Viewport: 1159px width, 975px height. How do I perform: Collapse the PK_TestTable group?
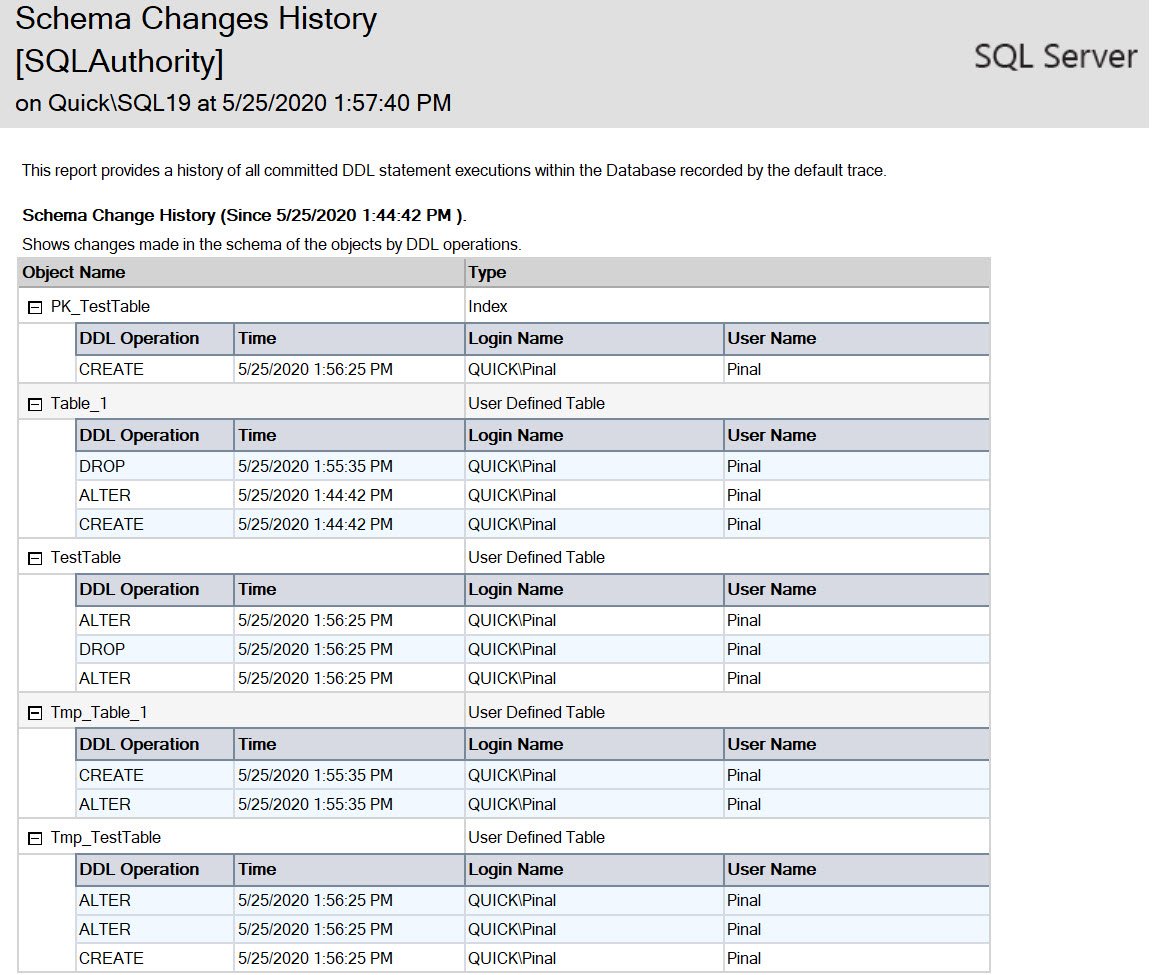(x=35, y=308)
